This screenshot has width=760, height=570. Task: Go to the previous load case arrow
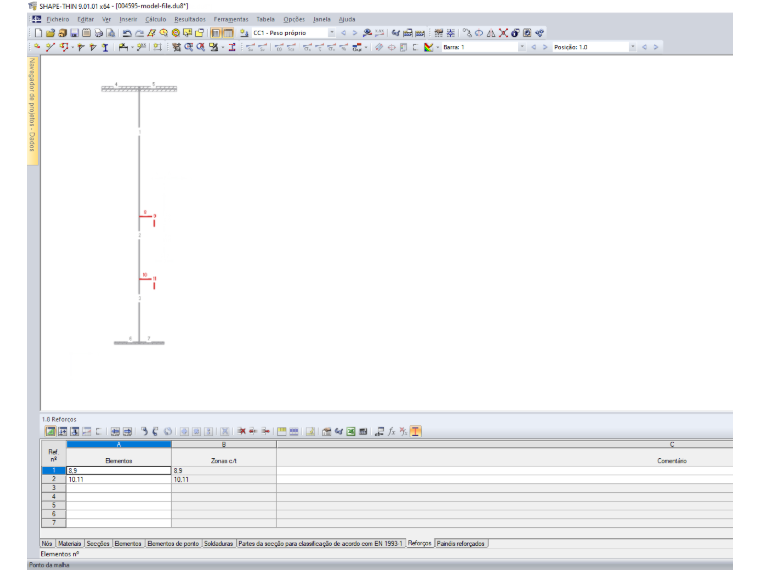click(344, 33)
